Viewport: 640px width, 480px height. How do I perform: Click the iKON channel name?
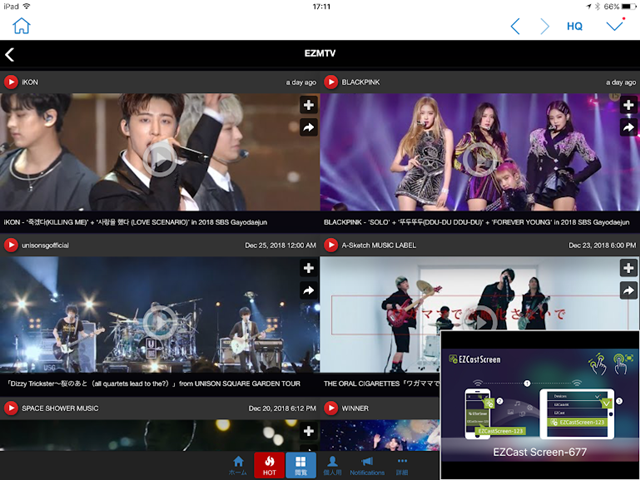30,82
